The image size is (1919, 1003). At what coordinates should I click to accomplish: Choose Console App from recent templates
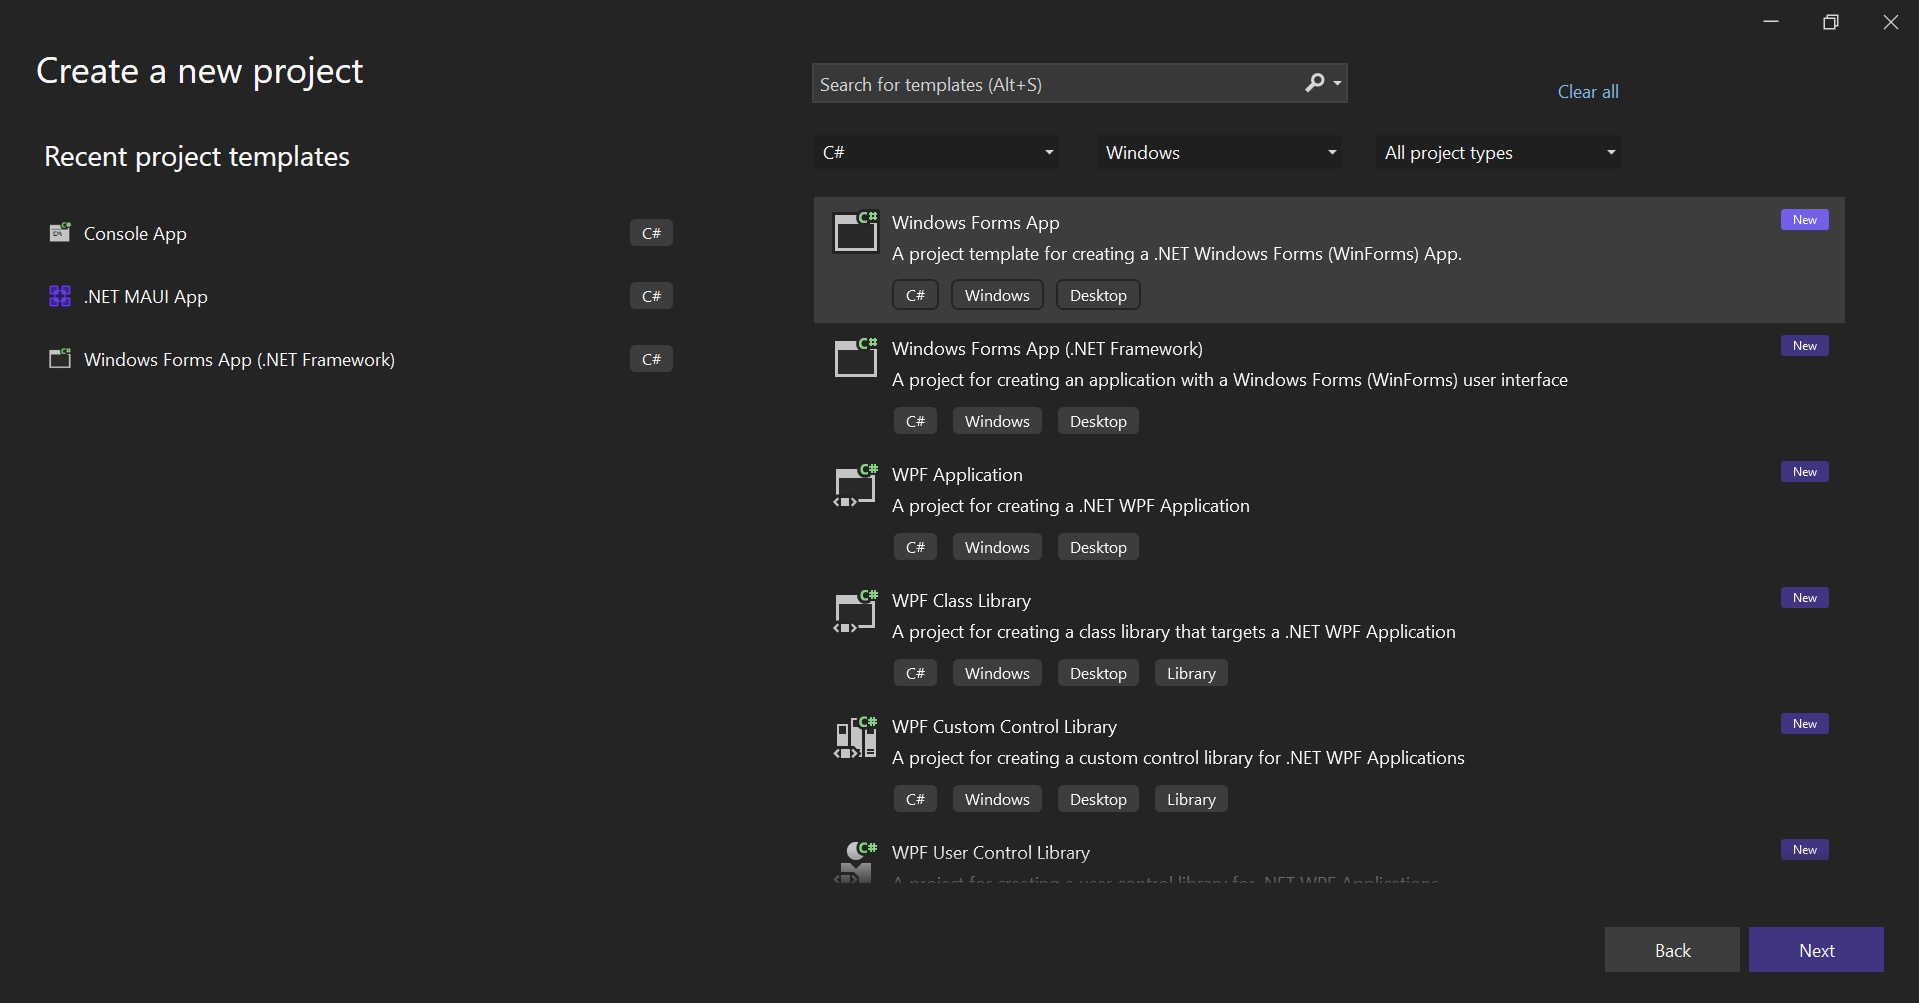tap(361, 233)
